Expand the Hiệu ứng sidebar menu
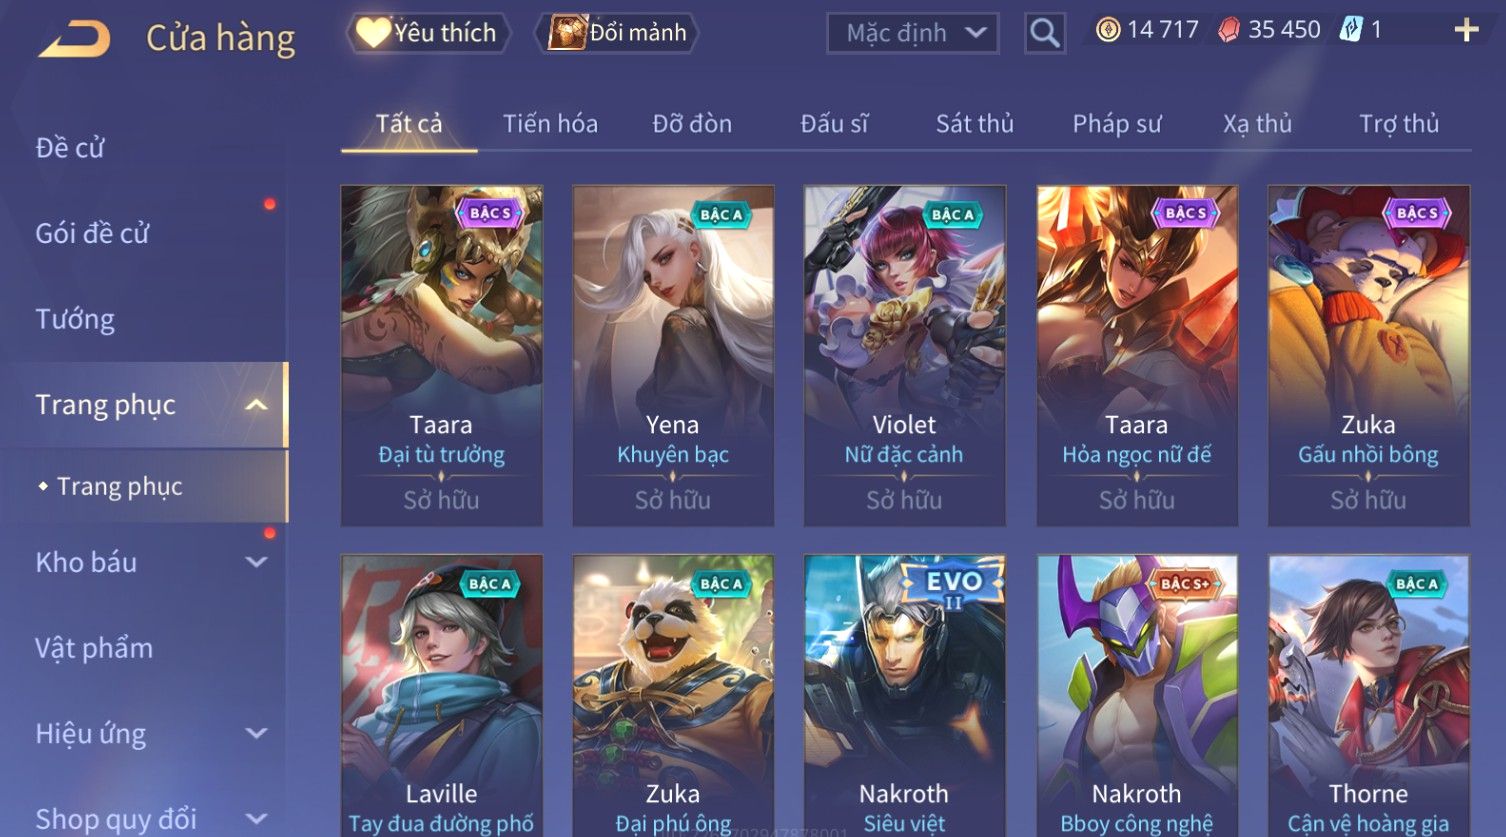Viewport: 1506px width, 837px height. (256, 733)
